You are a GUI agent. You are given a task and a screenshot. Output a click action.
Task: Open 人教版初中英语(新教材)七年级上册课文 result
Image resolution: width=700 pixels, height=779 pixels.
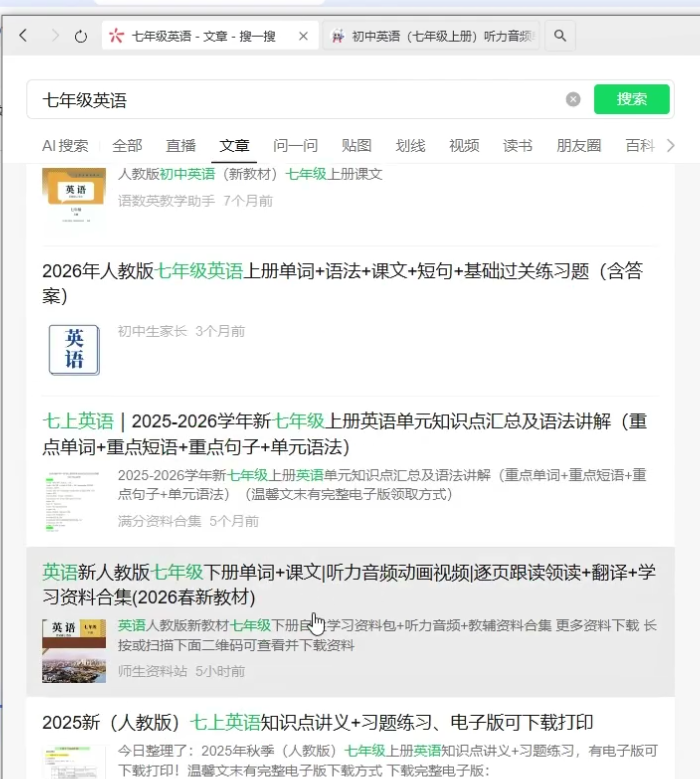(x=250, y=174)
